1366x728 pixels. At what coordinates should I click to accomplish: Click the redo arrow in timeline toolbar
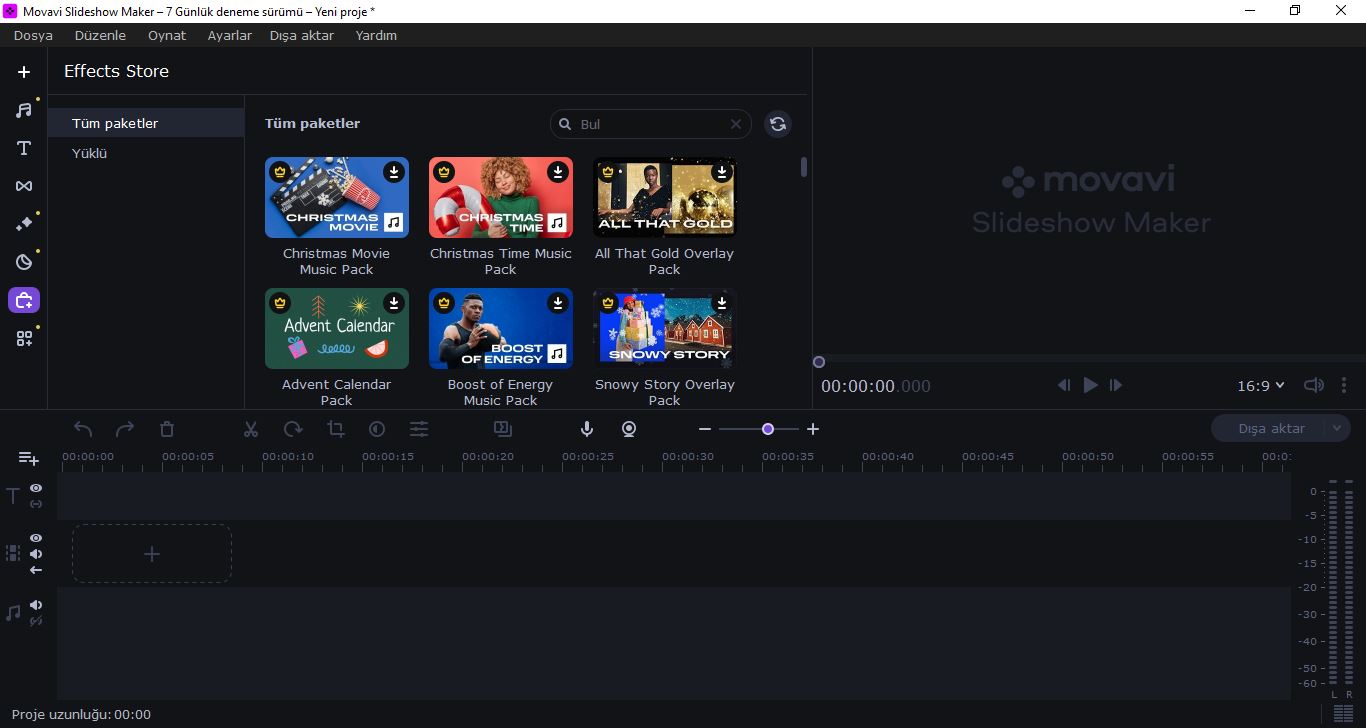tap(125, 429)
